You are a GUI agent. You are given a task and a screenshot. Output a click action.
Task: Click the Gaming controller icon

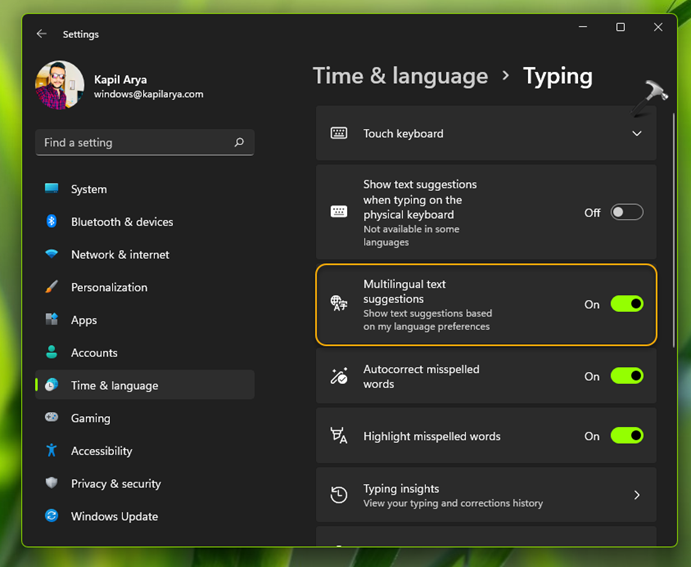click(x=51, y=418)
